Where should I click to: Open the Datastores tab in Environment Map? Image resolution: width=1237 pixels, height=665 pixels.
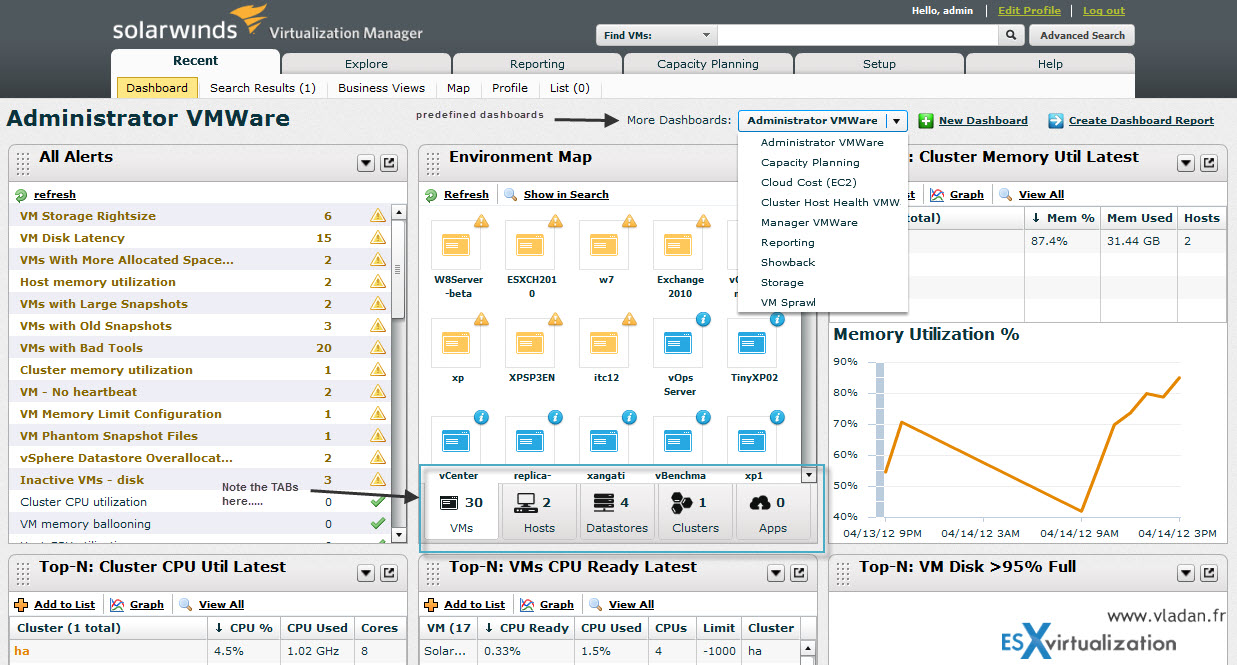[x=617, y=513]
